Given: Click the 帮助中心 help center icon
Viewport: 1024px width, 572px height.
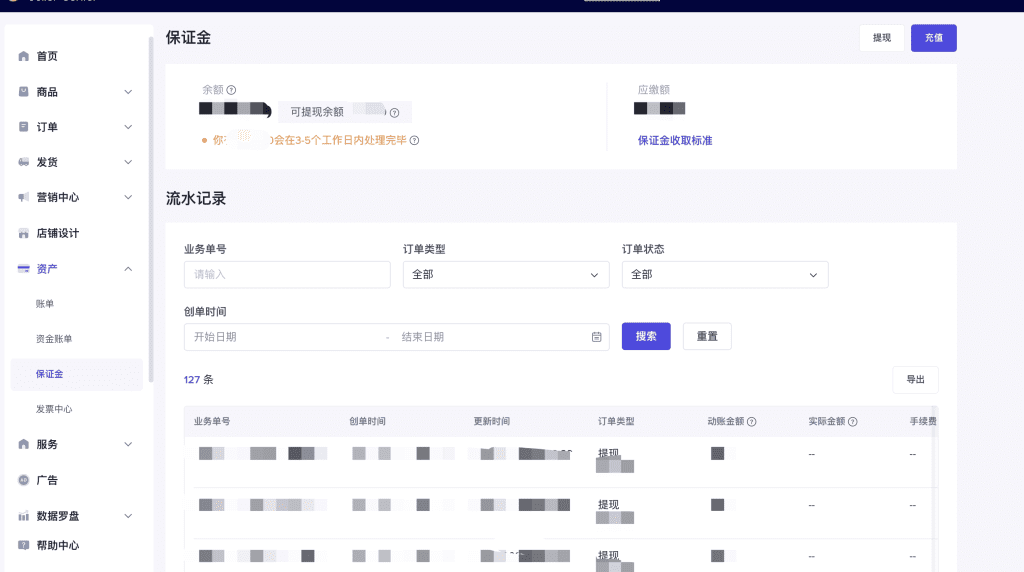Looking at the screenshot, I should (24, 545).
